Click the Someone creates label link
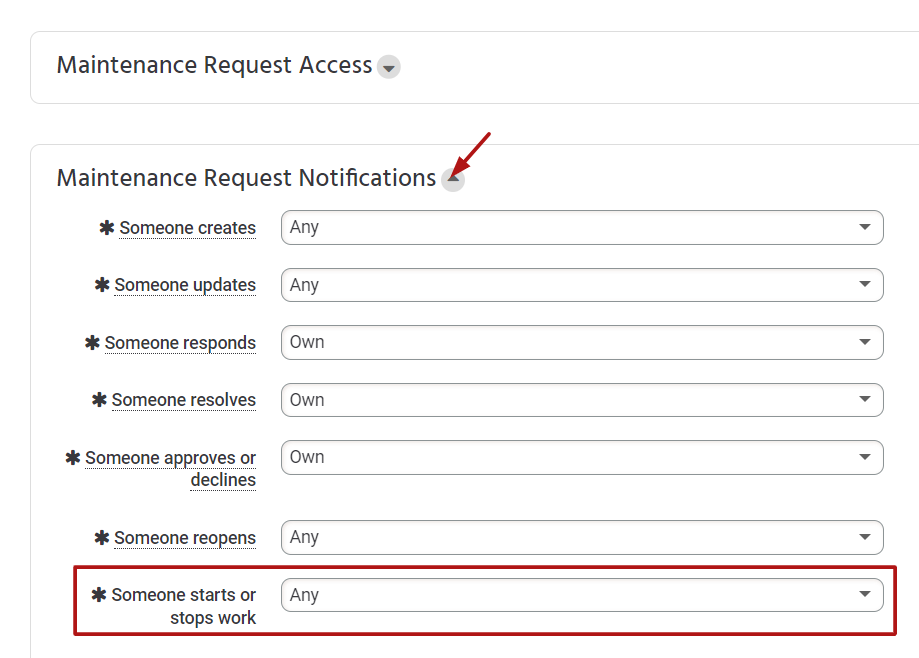 (x=188, y=228)
